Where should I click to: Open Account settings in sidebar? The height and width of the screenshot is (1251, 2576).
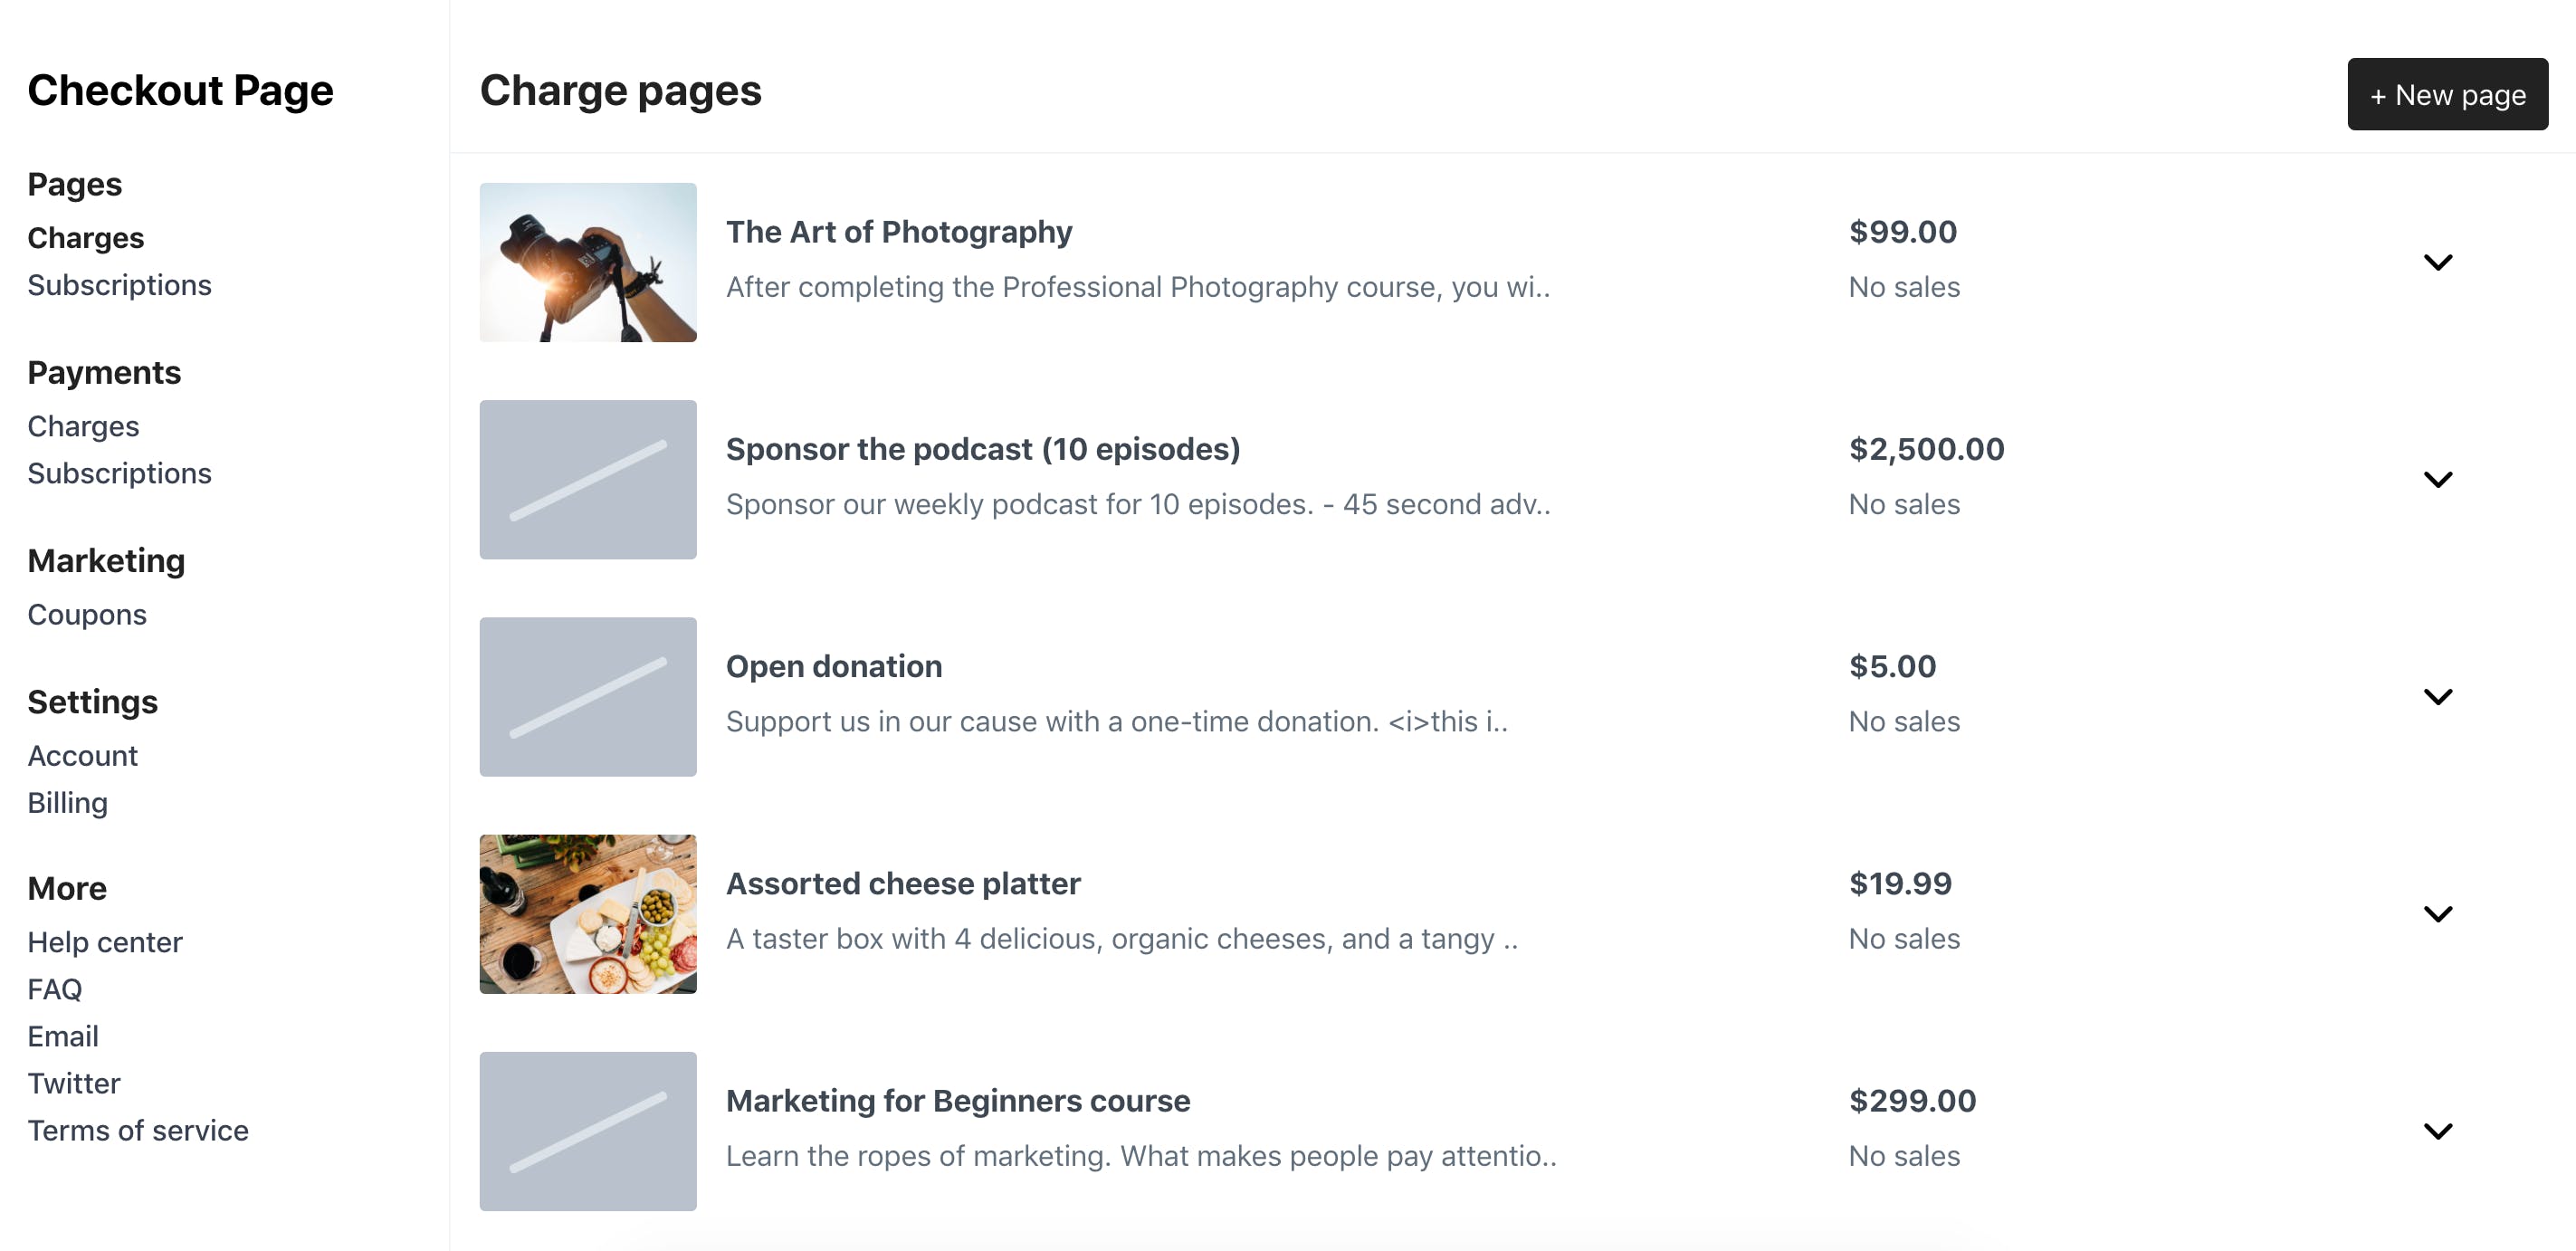pyautogui.click(x=82, y=755)
